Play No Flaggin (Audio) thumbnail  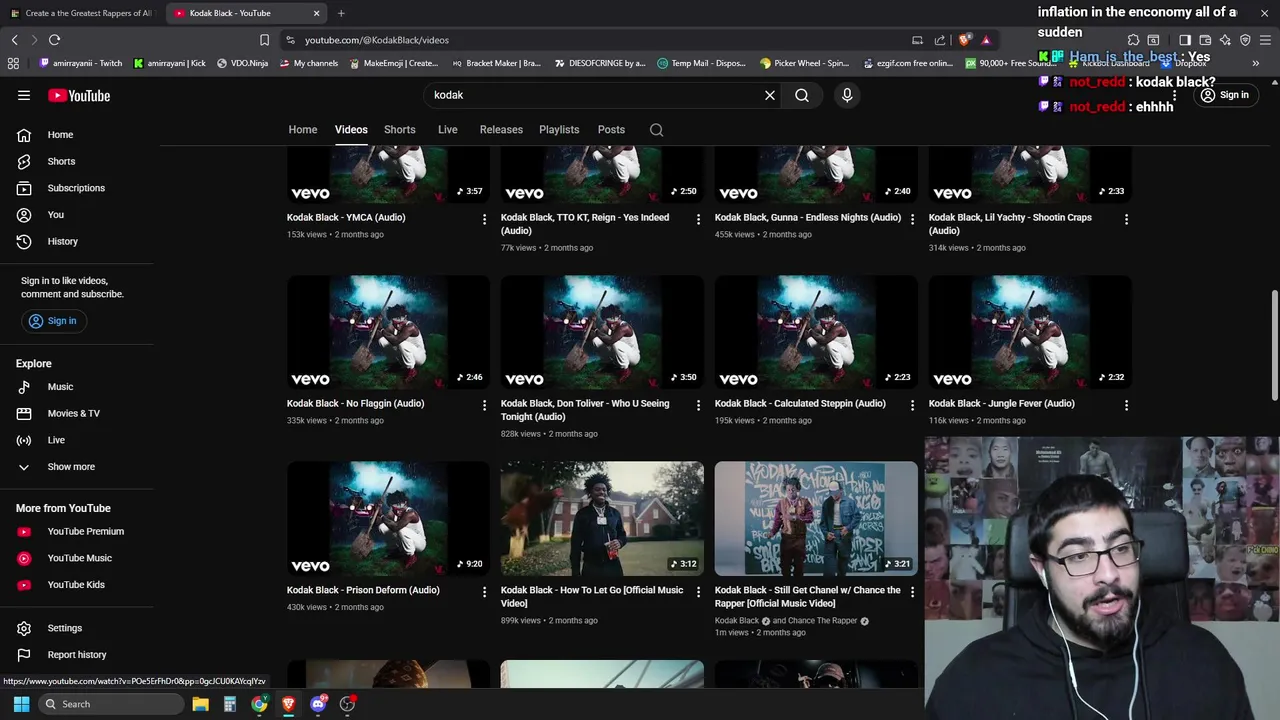coord(388,332)
